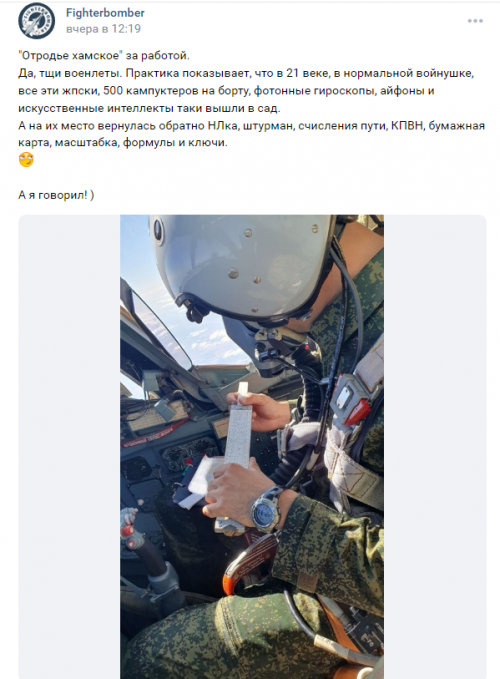Open the post timestamp вчера в 12:19
500x679 pixels.
click(x=103, y=29)
